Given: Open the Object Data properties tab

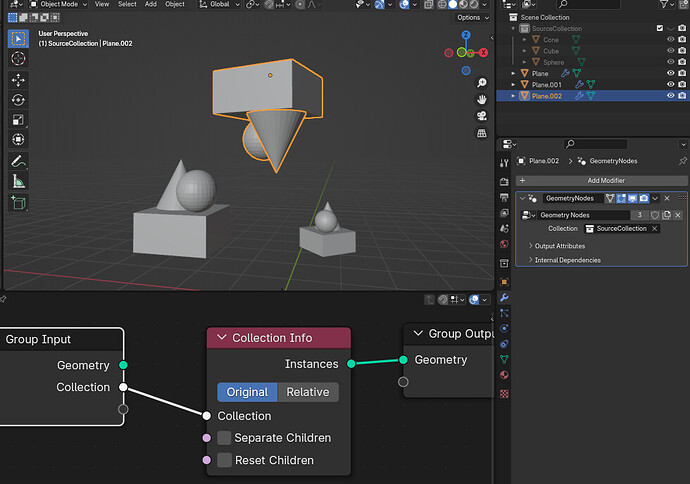Looking at the screenshot, I should point(504,359).
